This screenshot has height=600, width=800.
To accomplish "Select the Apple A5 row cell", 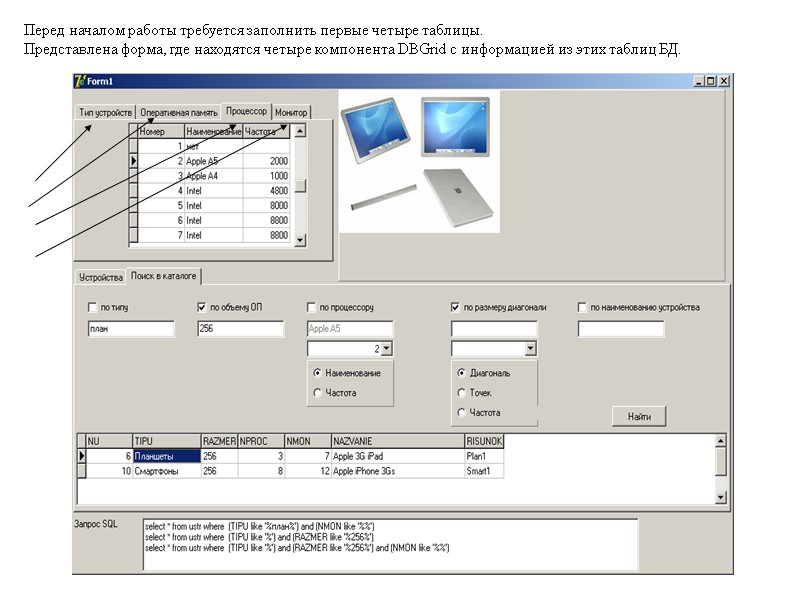I will 213,161.
